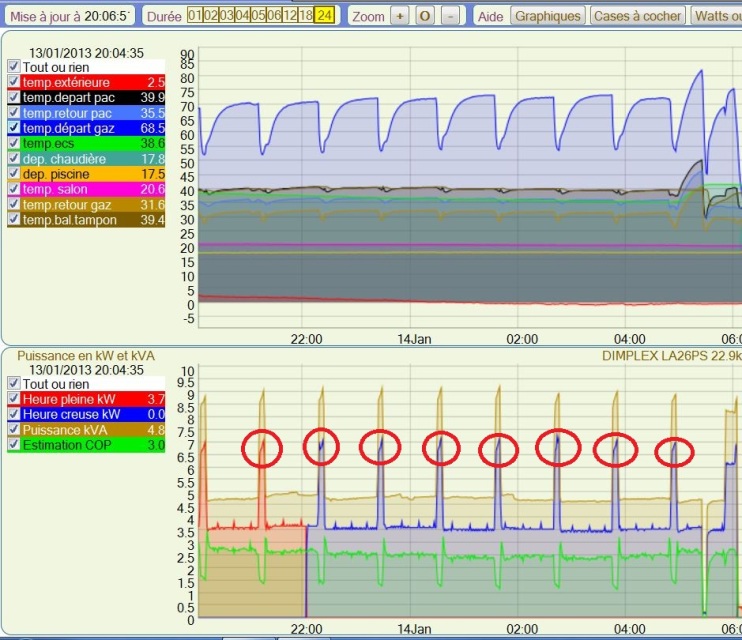Disable the Estimation COP curve checkbox
Screen dimensions: 742x640
(13, 445)
